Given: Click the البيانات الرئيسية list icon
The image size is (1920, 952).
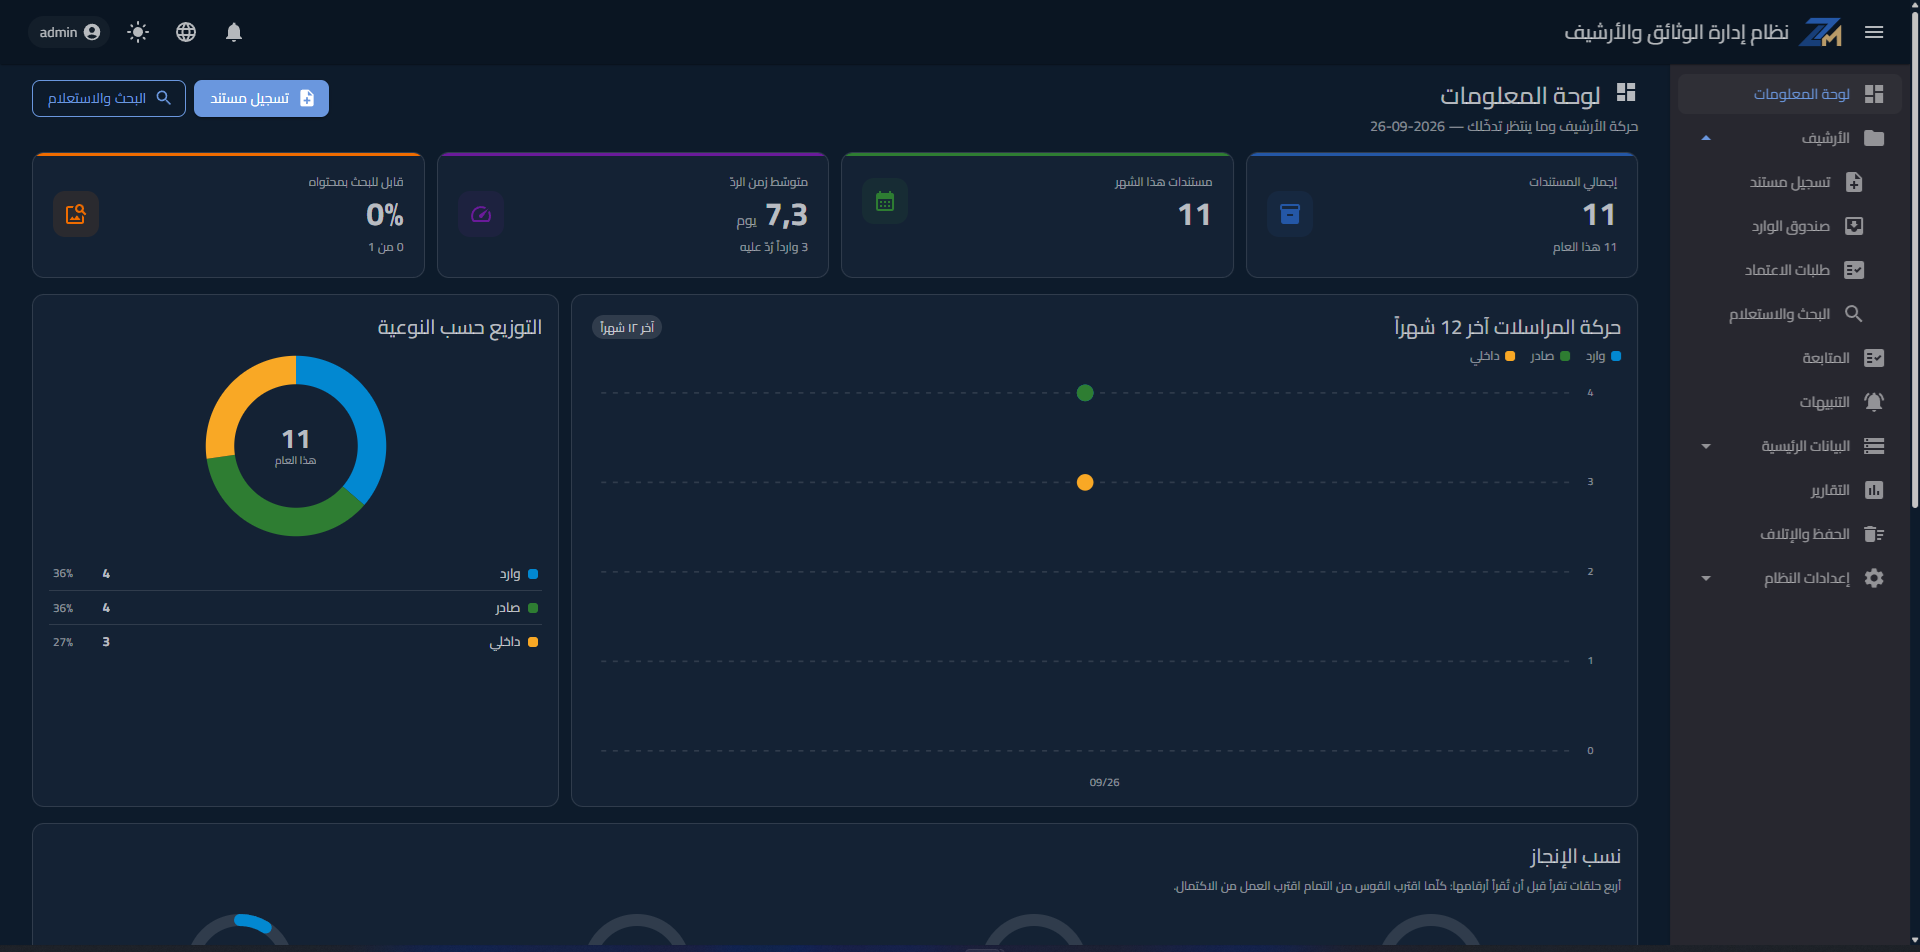Looking at the screenshot, I should point(1874,446).
